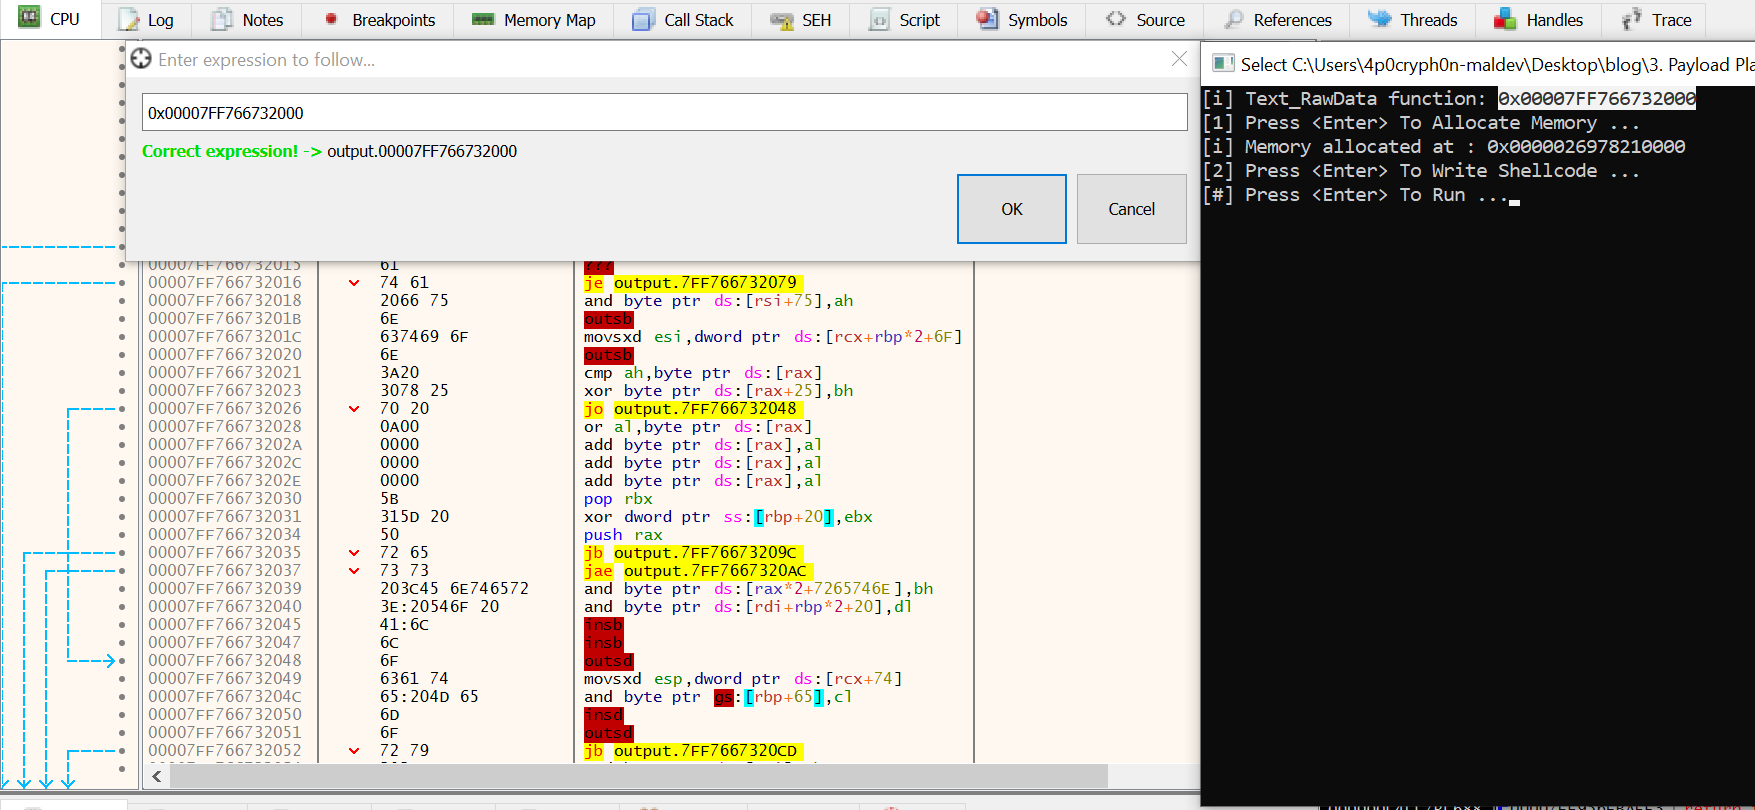Click the 'jb output.7FF7667320CD' instruction
1755x810 pixels.
(x=693, y=751)
